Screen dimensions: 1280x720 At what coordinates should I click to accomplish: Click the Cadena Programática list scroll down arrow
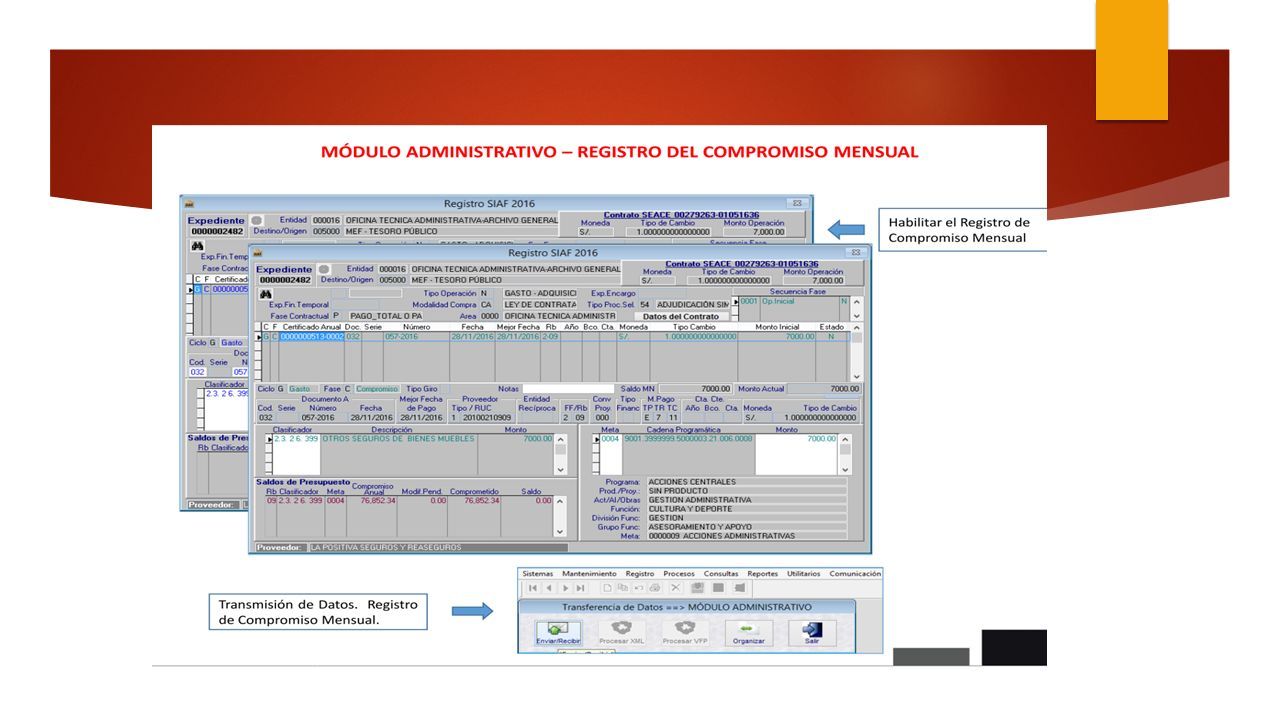845,470
